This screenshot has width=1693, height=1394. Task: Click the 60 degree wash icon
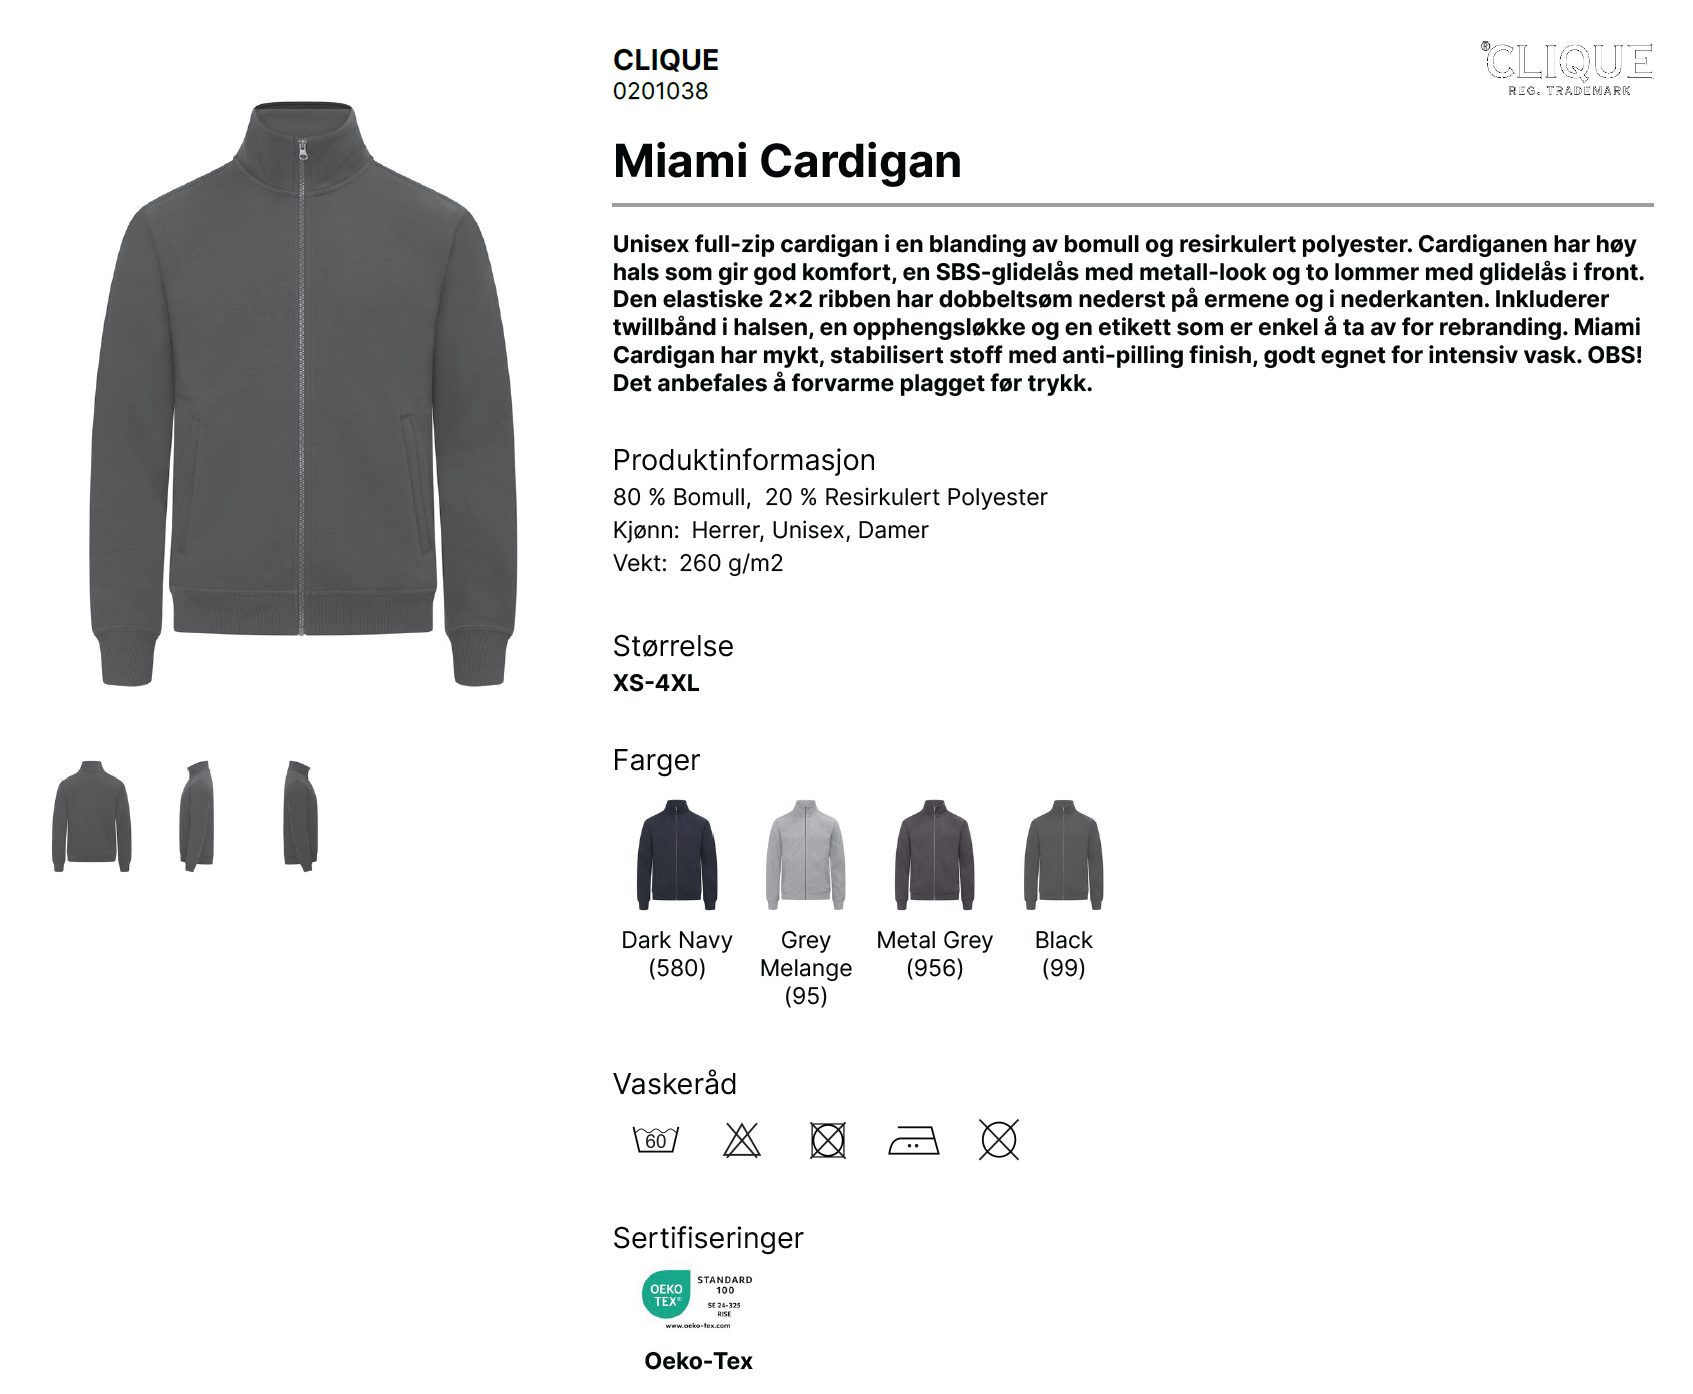point(656,1140)
